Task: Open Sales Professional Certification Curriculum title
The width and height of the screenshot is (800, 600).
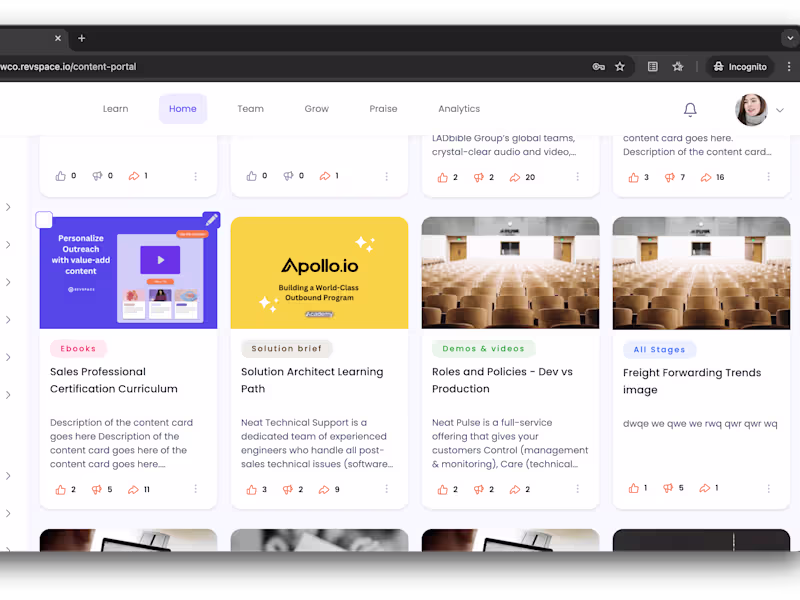Action: [x=114, y=381]
